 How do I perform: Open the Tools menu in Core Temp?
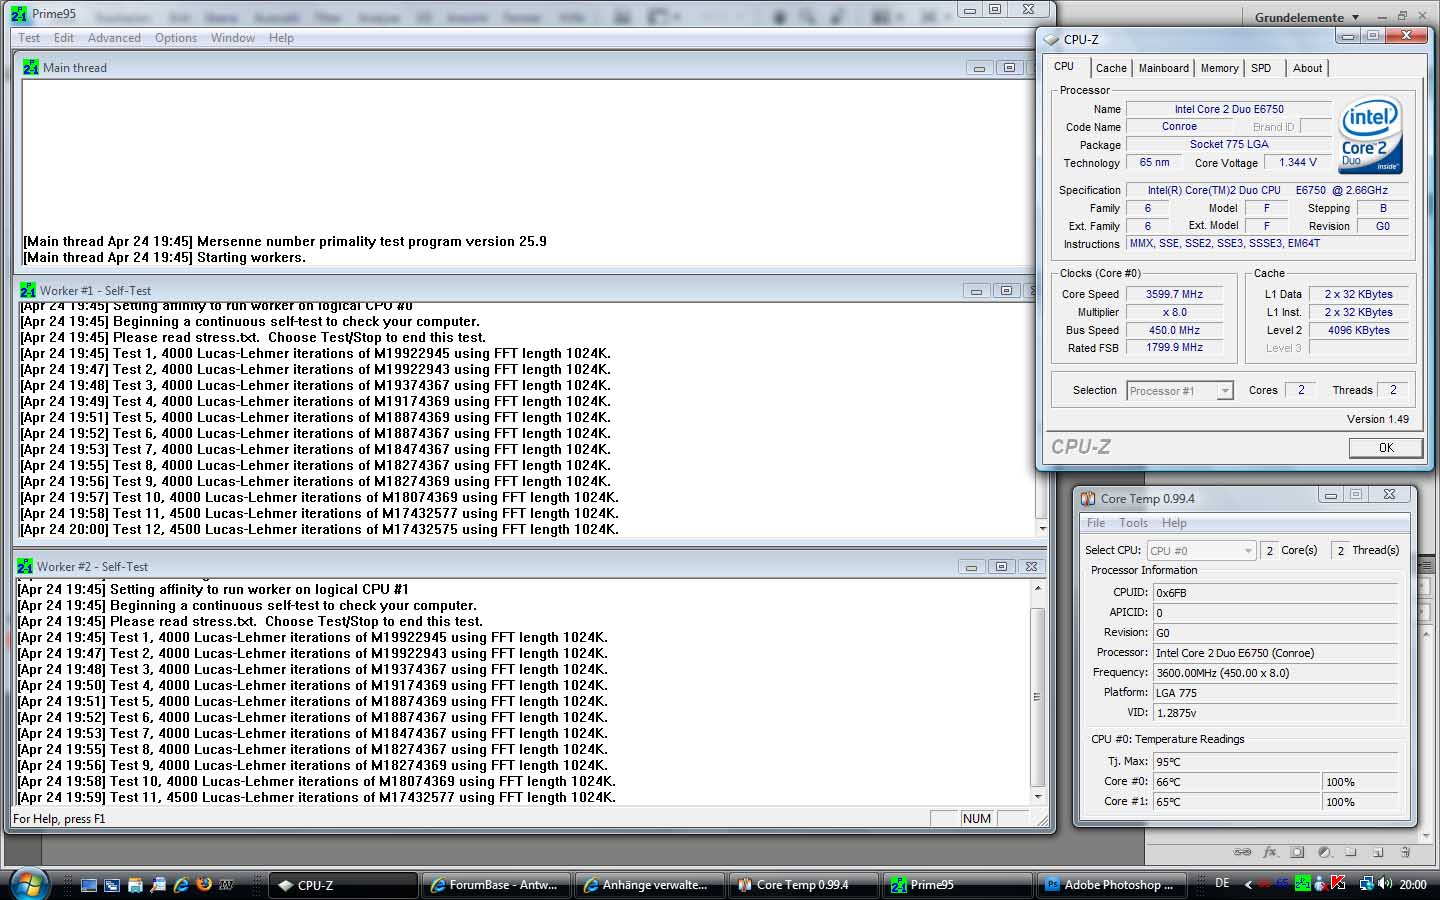click(1133, 523)
